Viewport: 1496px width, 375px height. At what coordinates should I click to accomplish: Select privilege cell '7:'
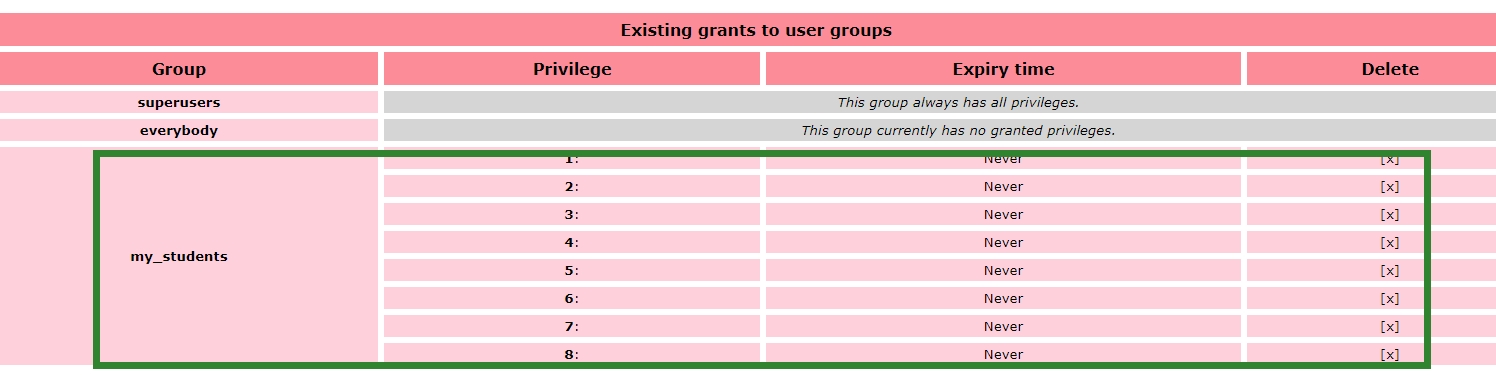pyautogui.click(x=572, y=326)
